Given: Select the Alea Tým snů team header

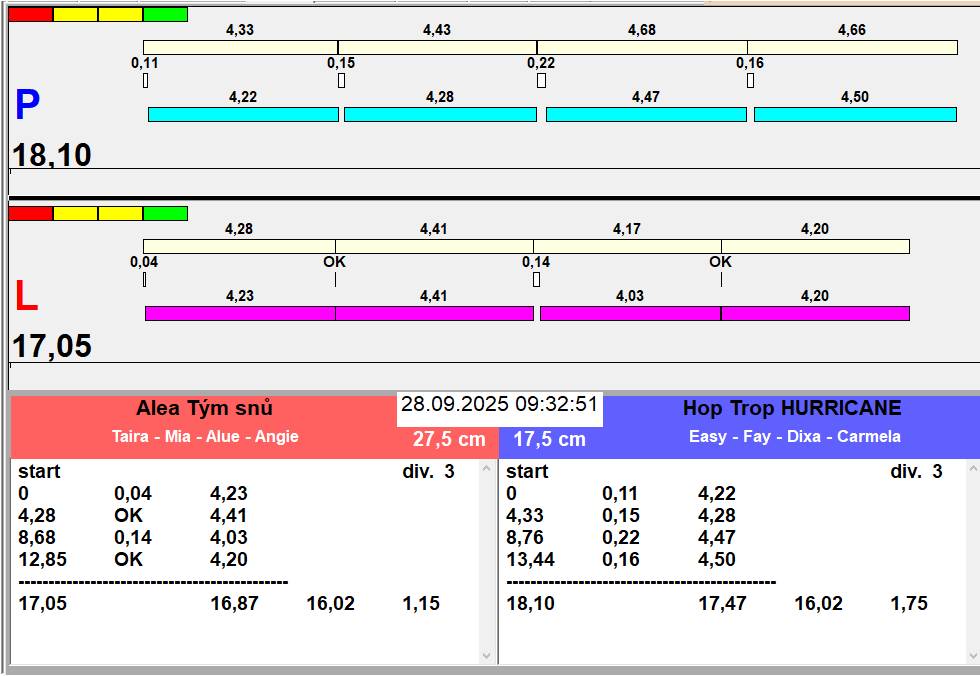Looking at the screenshot, I should [204, 408].
